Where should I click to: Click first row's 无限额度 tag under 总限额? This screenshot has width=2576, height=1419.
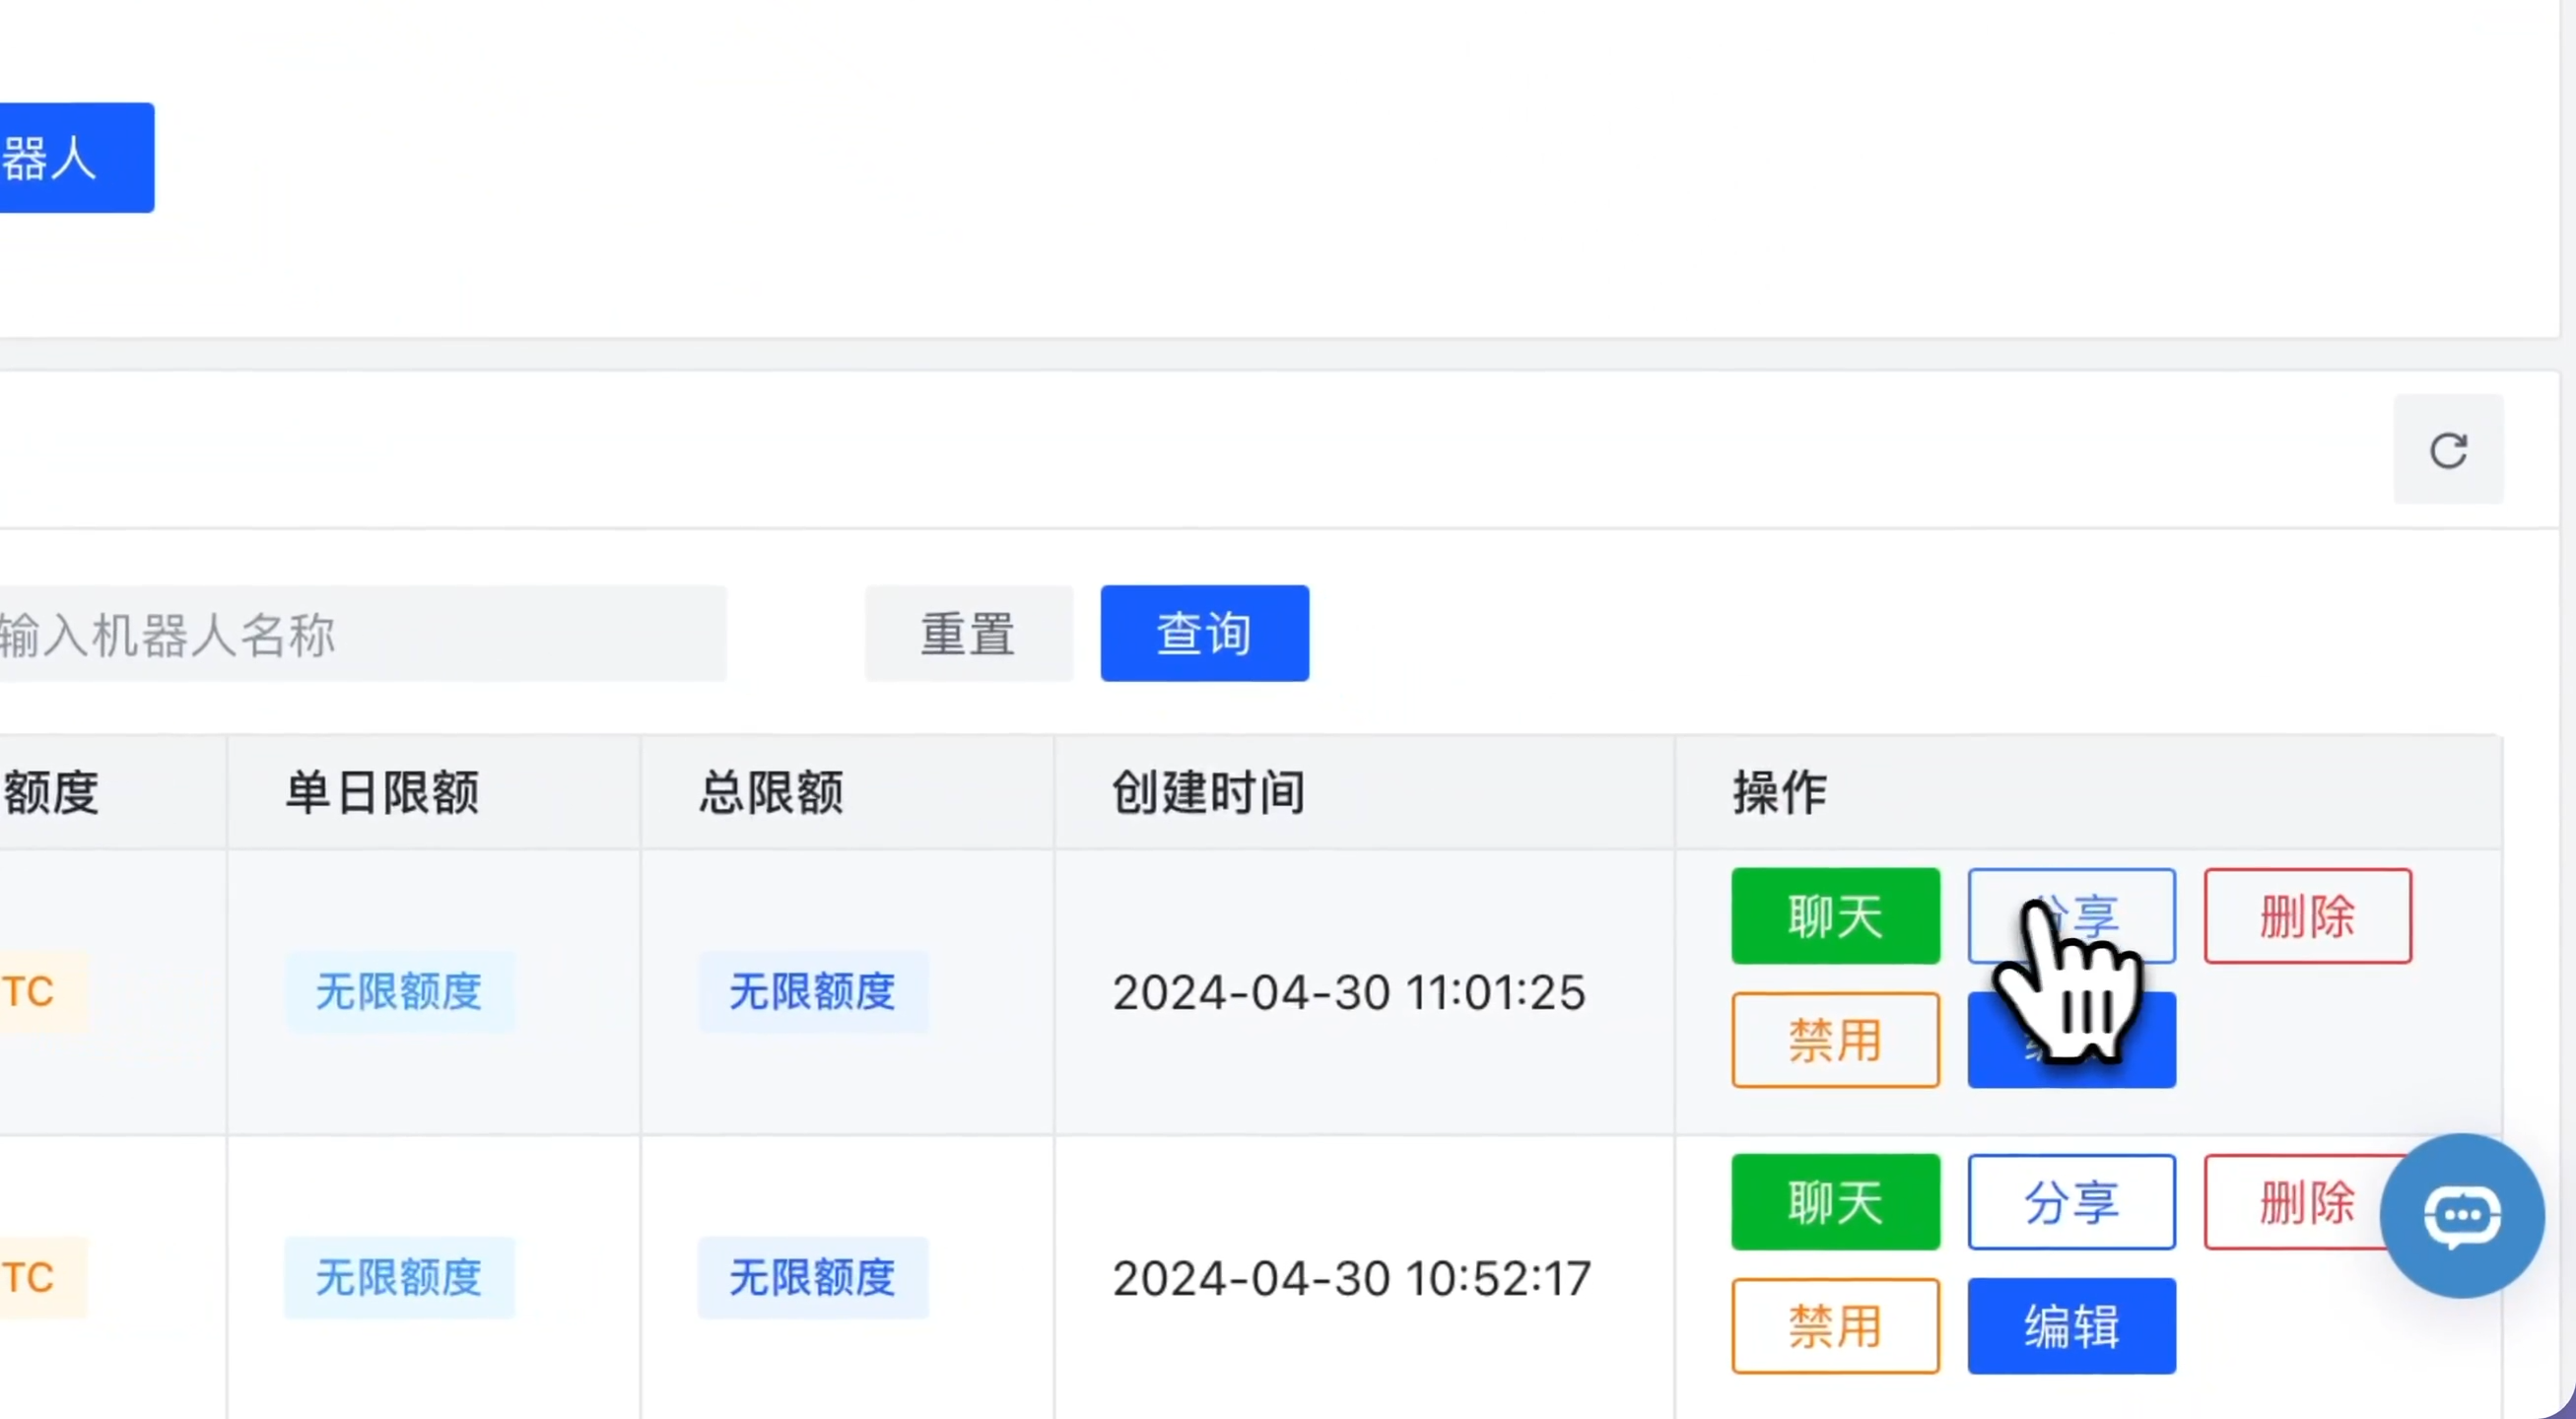pos(812,992)
